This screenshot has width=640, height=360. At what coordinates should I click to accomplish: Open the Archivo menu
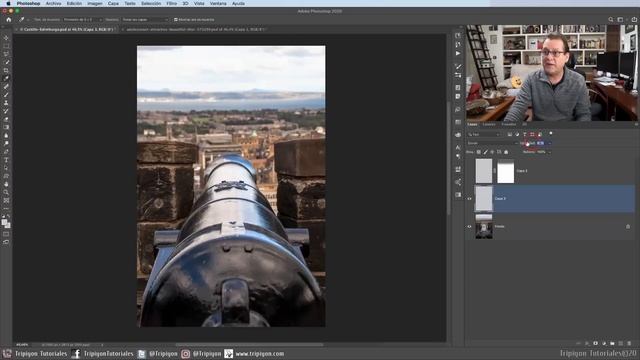pyautogui.click(x=53, y=3)
